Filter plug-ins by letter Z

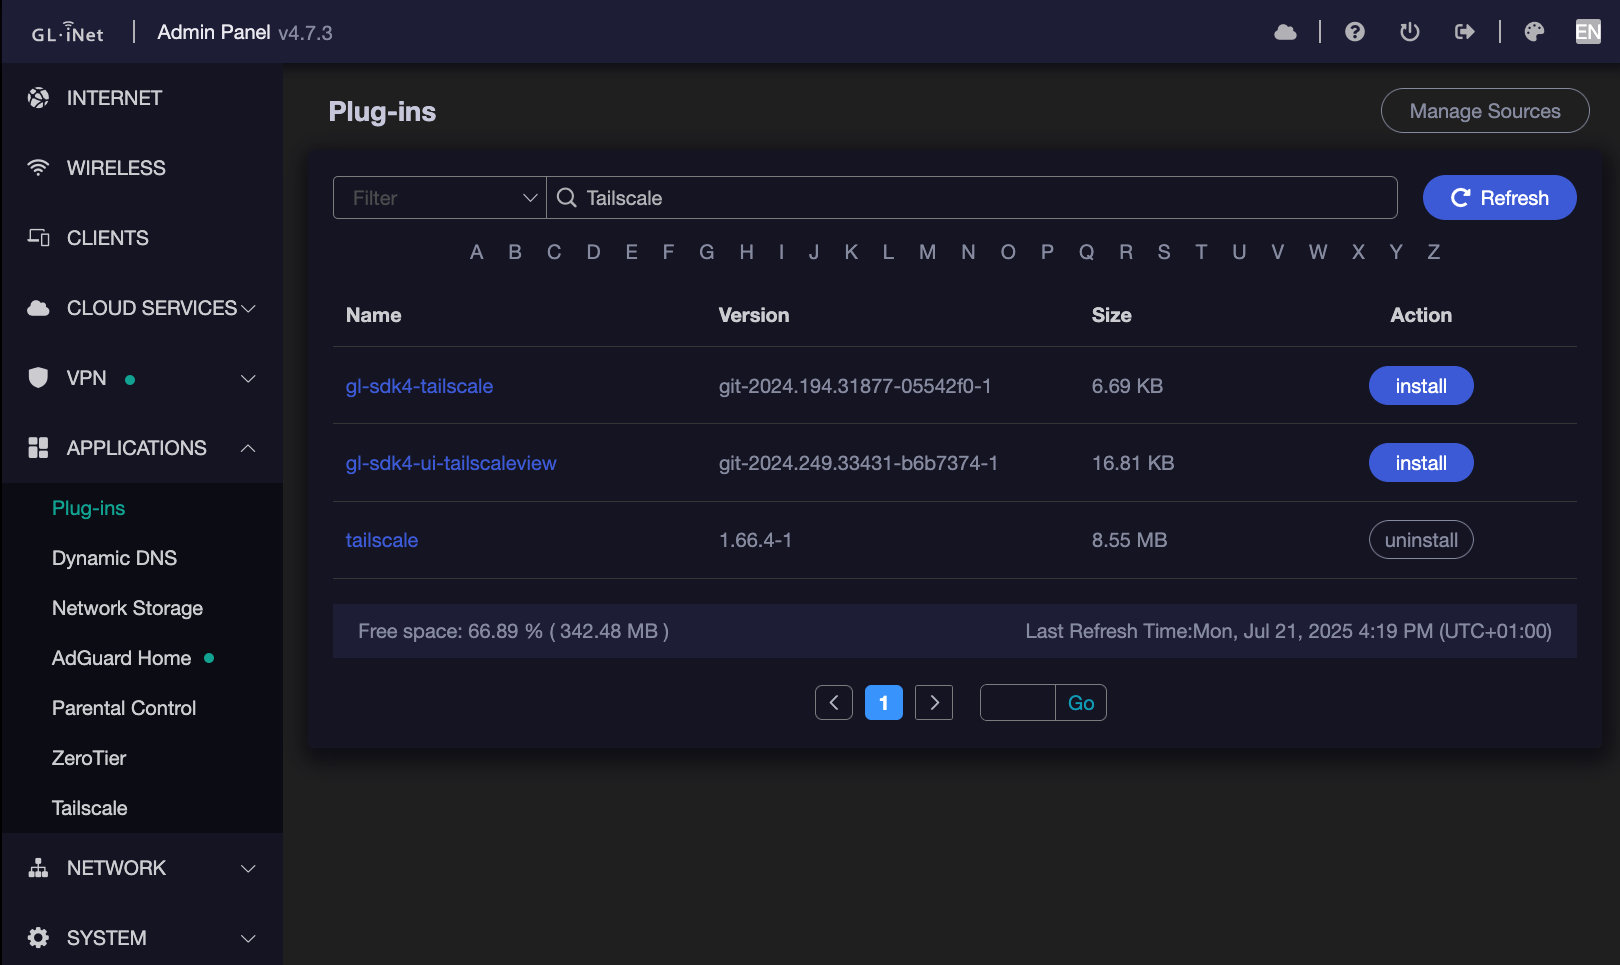click(x=1434, y=252)
